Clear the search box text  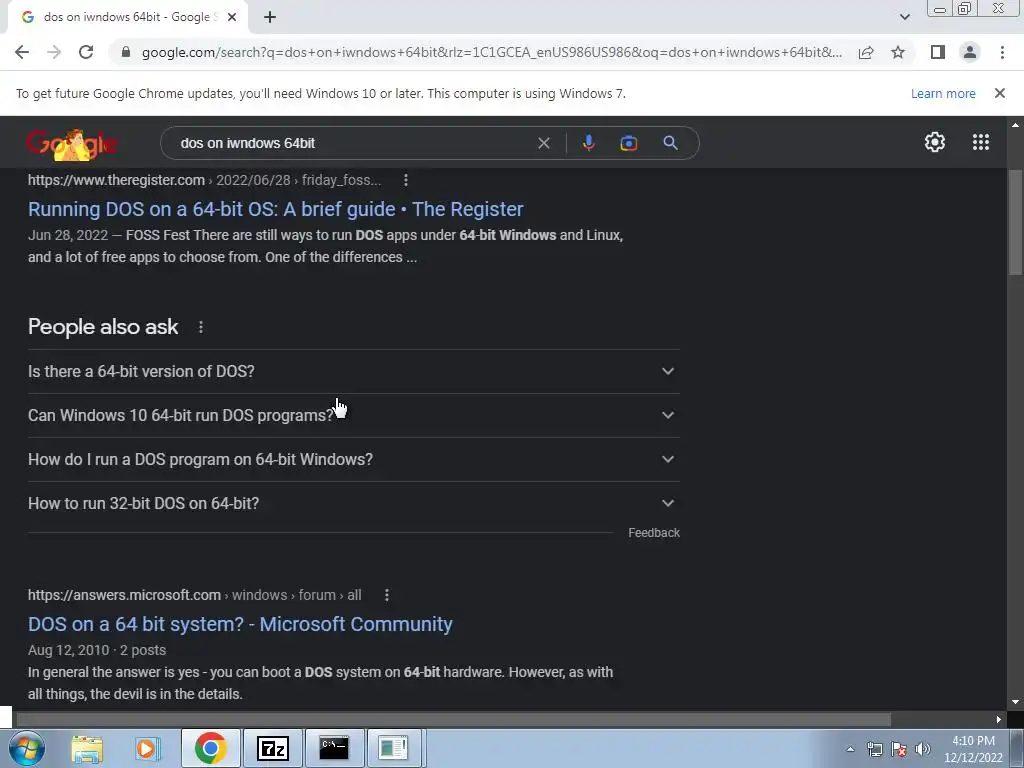coord(543,143)
